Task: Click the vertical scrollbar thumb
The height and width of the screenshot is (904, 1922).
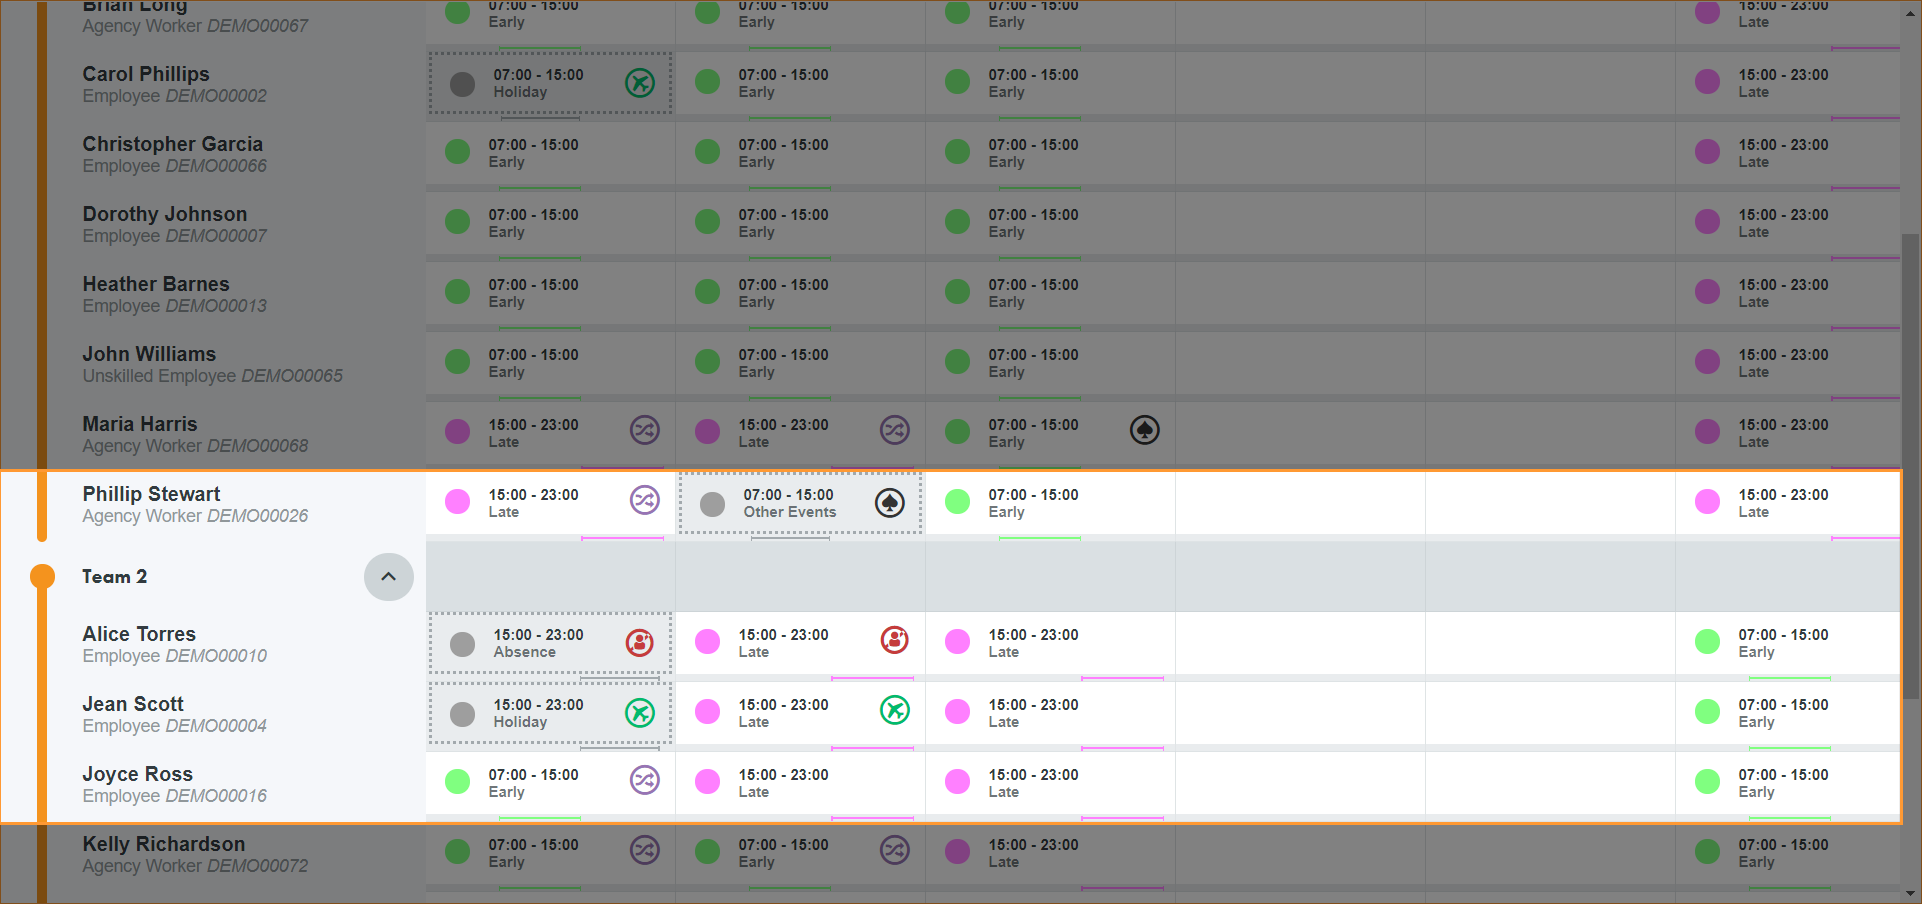Action: [1910, 465]
